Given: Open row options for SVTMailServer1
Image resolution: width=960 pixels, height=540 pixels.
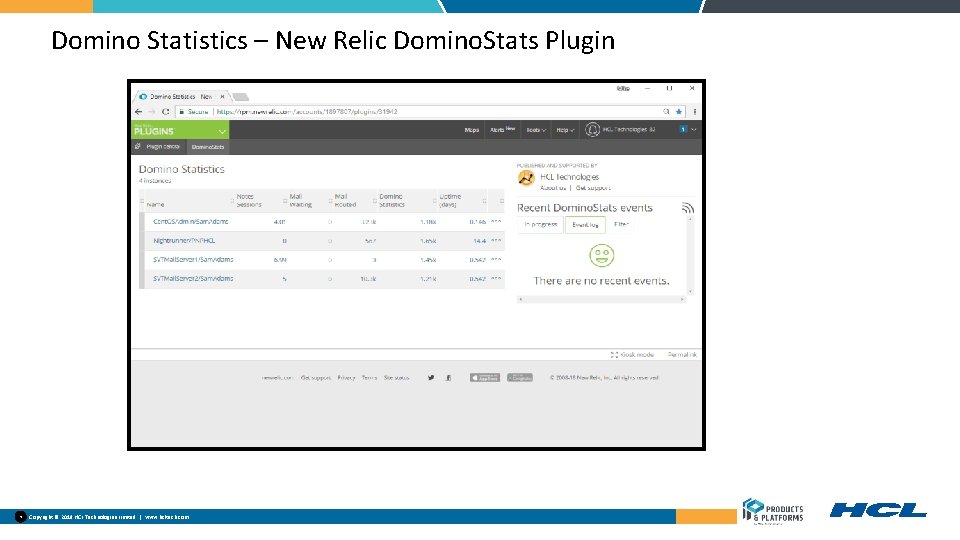Looking at the screenshot, I should (x=496, y=260).
